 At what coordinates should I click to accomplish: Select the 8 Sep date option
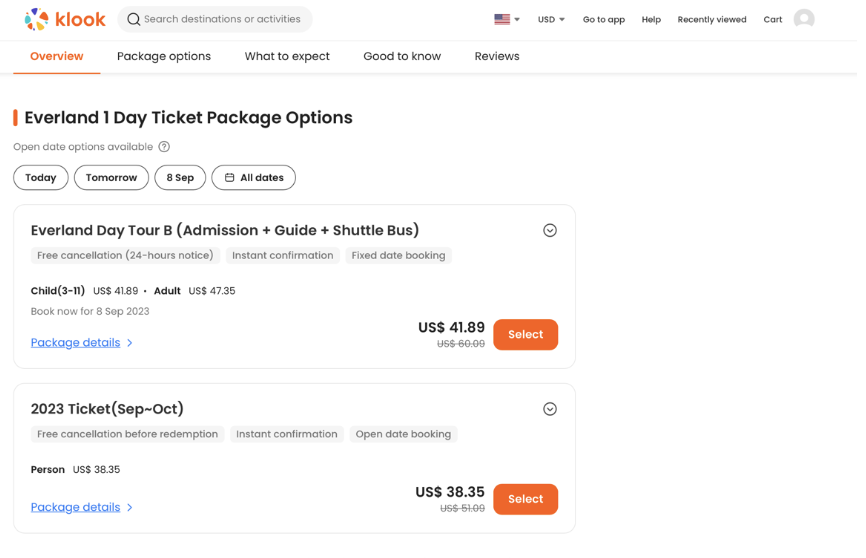[x=180, y=178]
